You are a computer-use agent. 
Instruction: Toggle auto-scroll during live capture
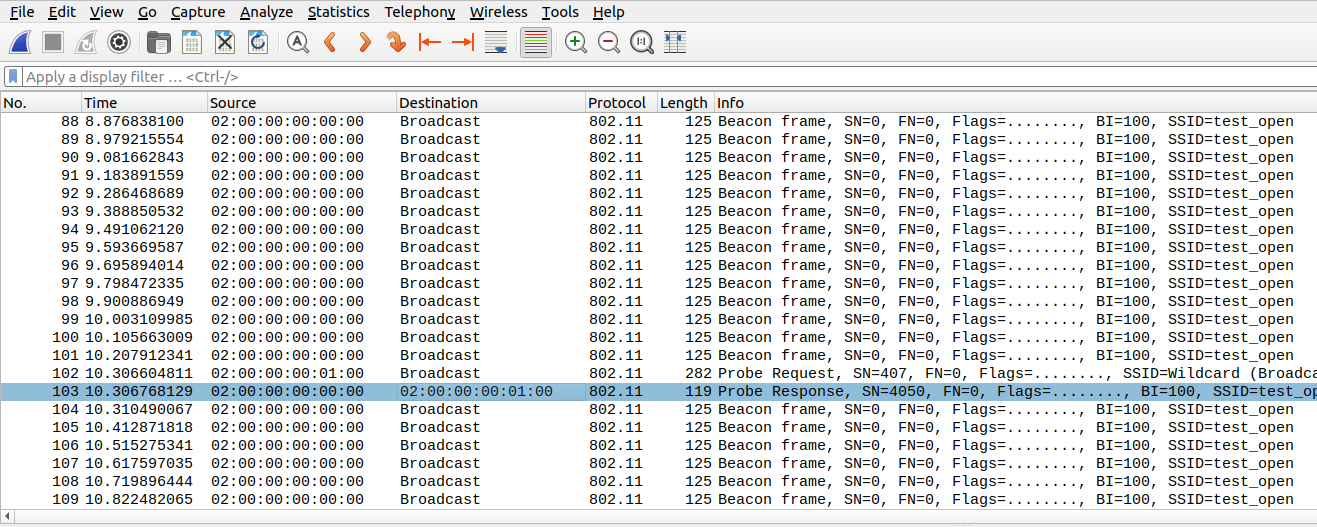click(x=496, y=42)
